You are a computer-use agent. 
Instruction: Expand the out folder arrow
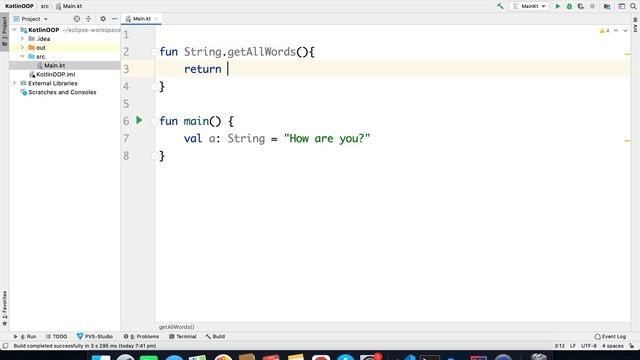point(22,48)
